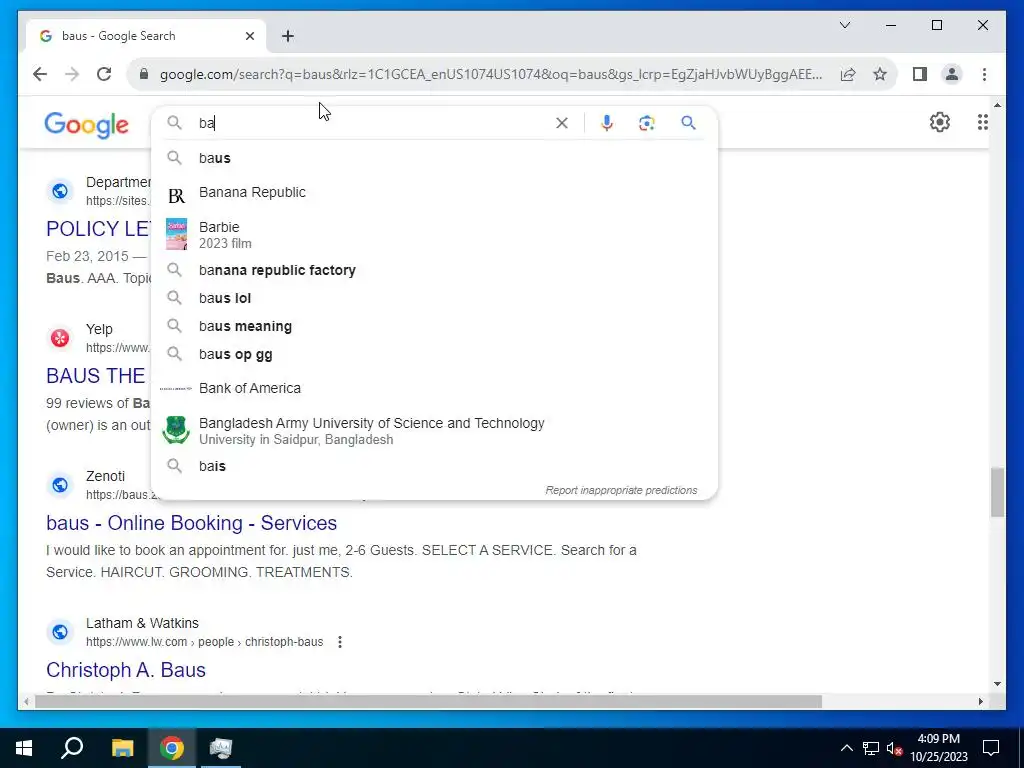Pick the 'baus lol' suggestion
This screenshot has height=768, width=1024.
coord(434,298)
